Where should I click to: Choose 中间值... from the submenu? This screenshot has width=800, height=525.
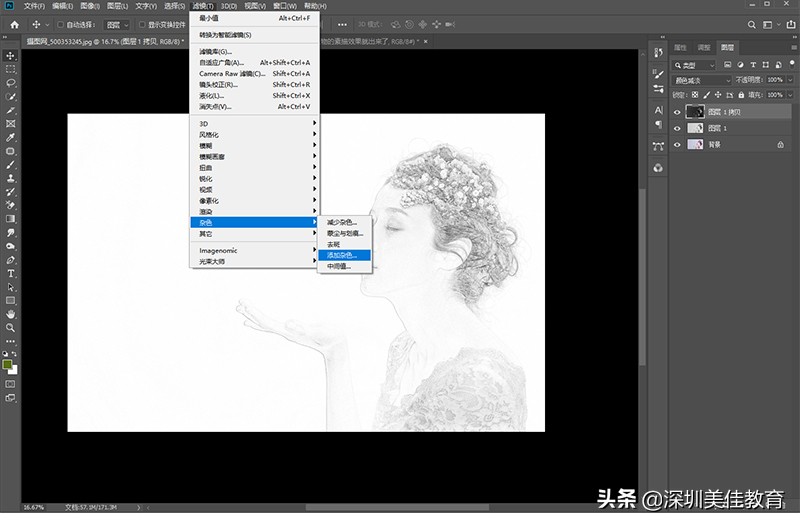click(344, 266)
